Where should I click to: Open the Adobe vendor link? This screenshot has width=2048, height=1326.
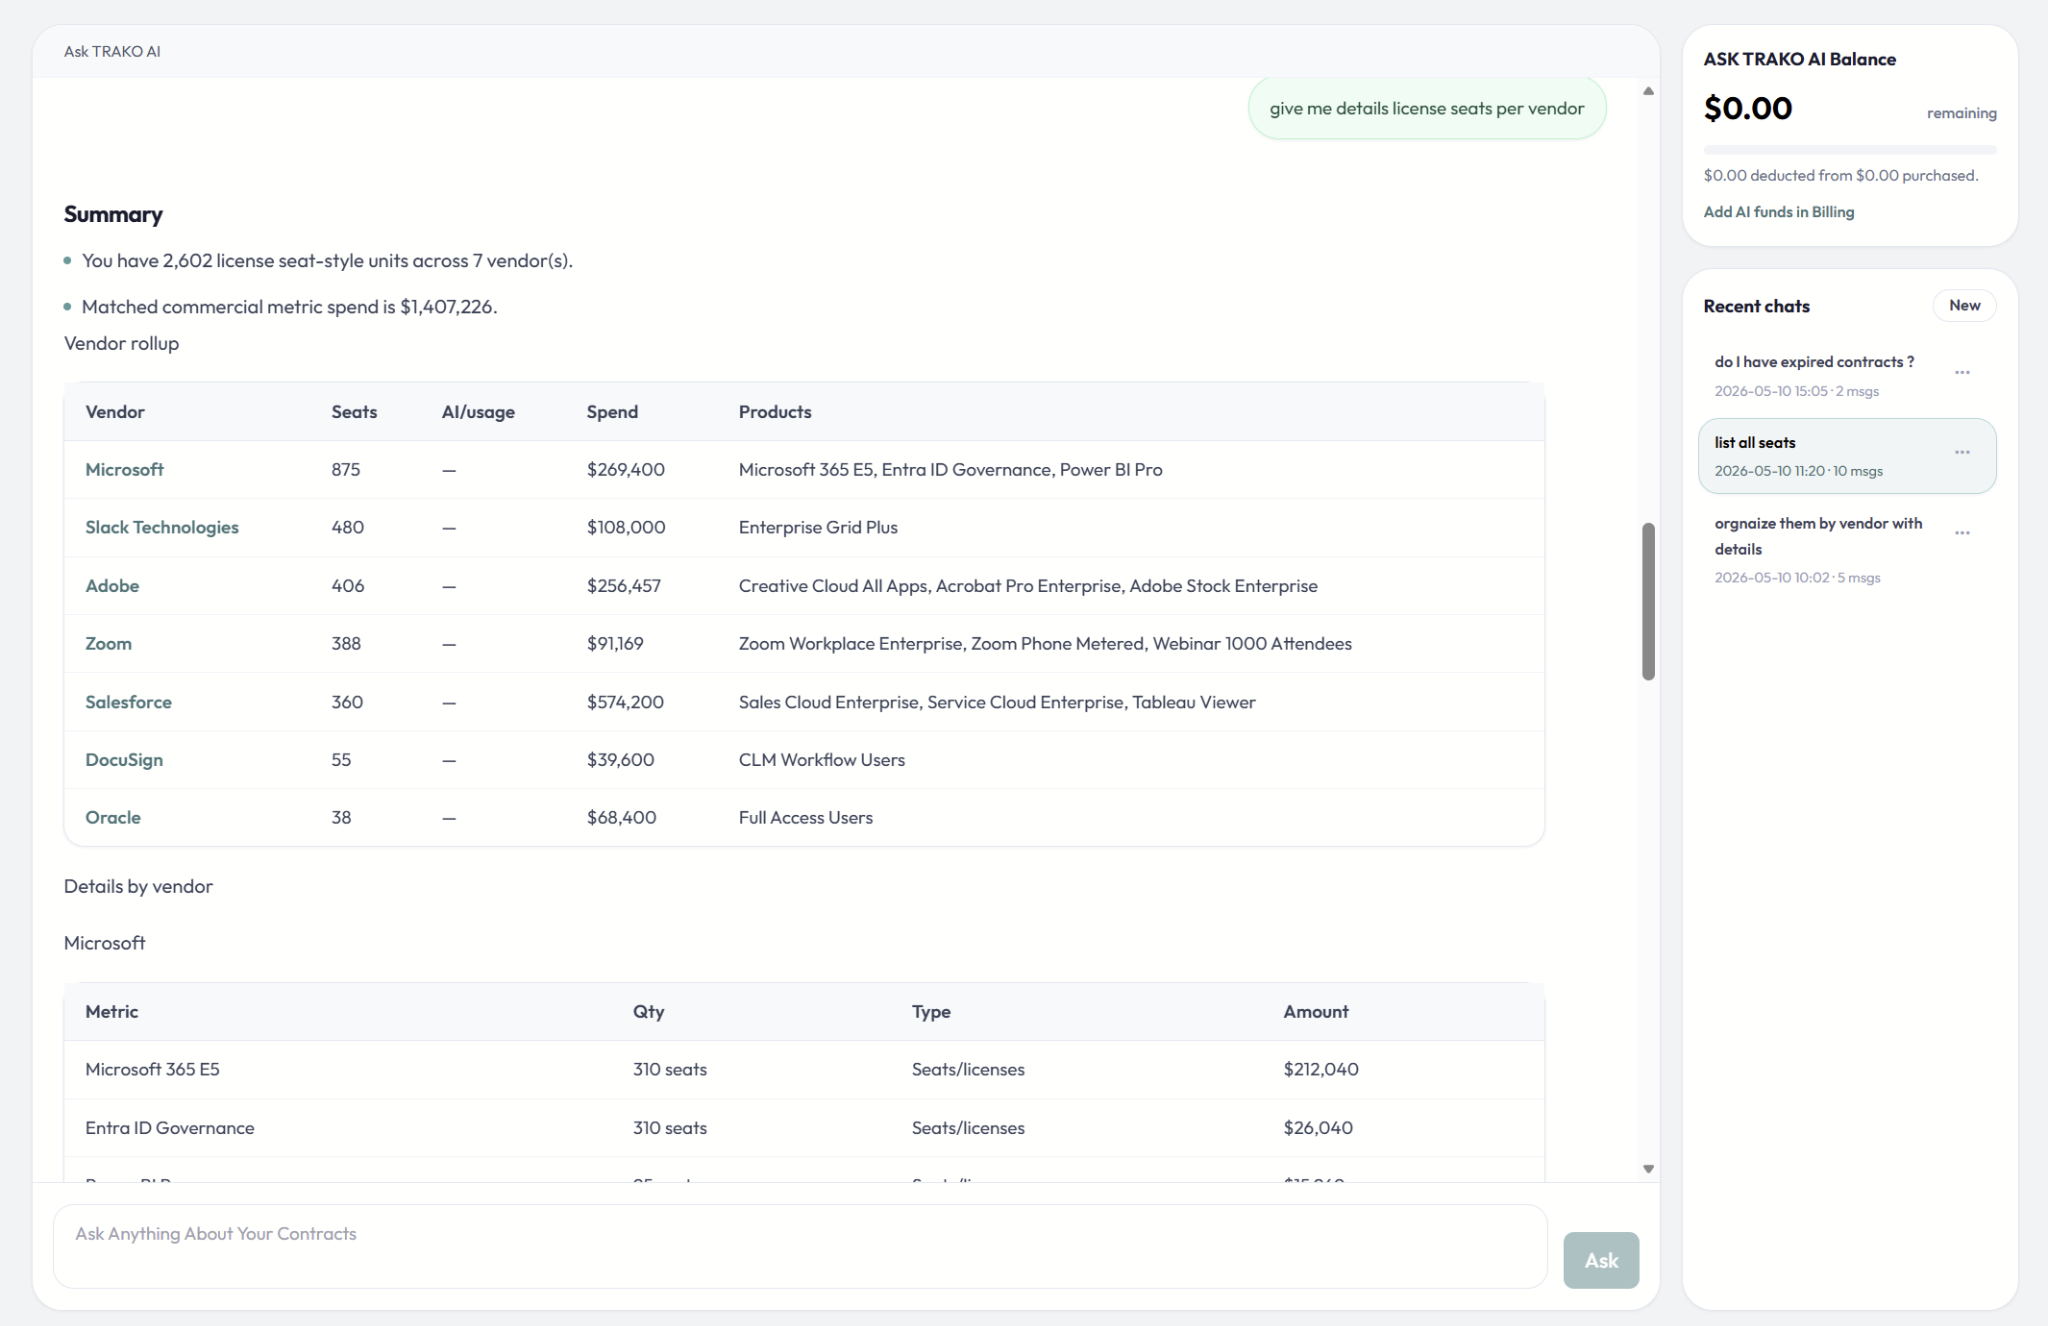(x=112, y=585)
